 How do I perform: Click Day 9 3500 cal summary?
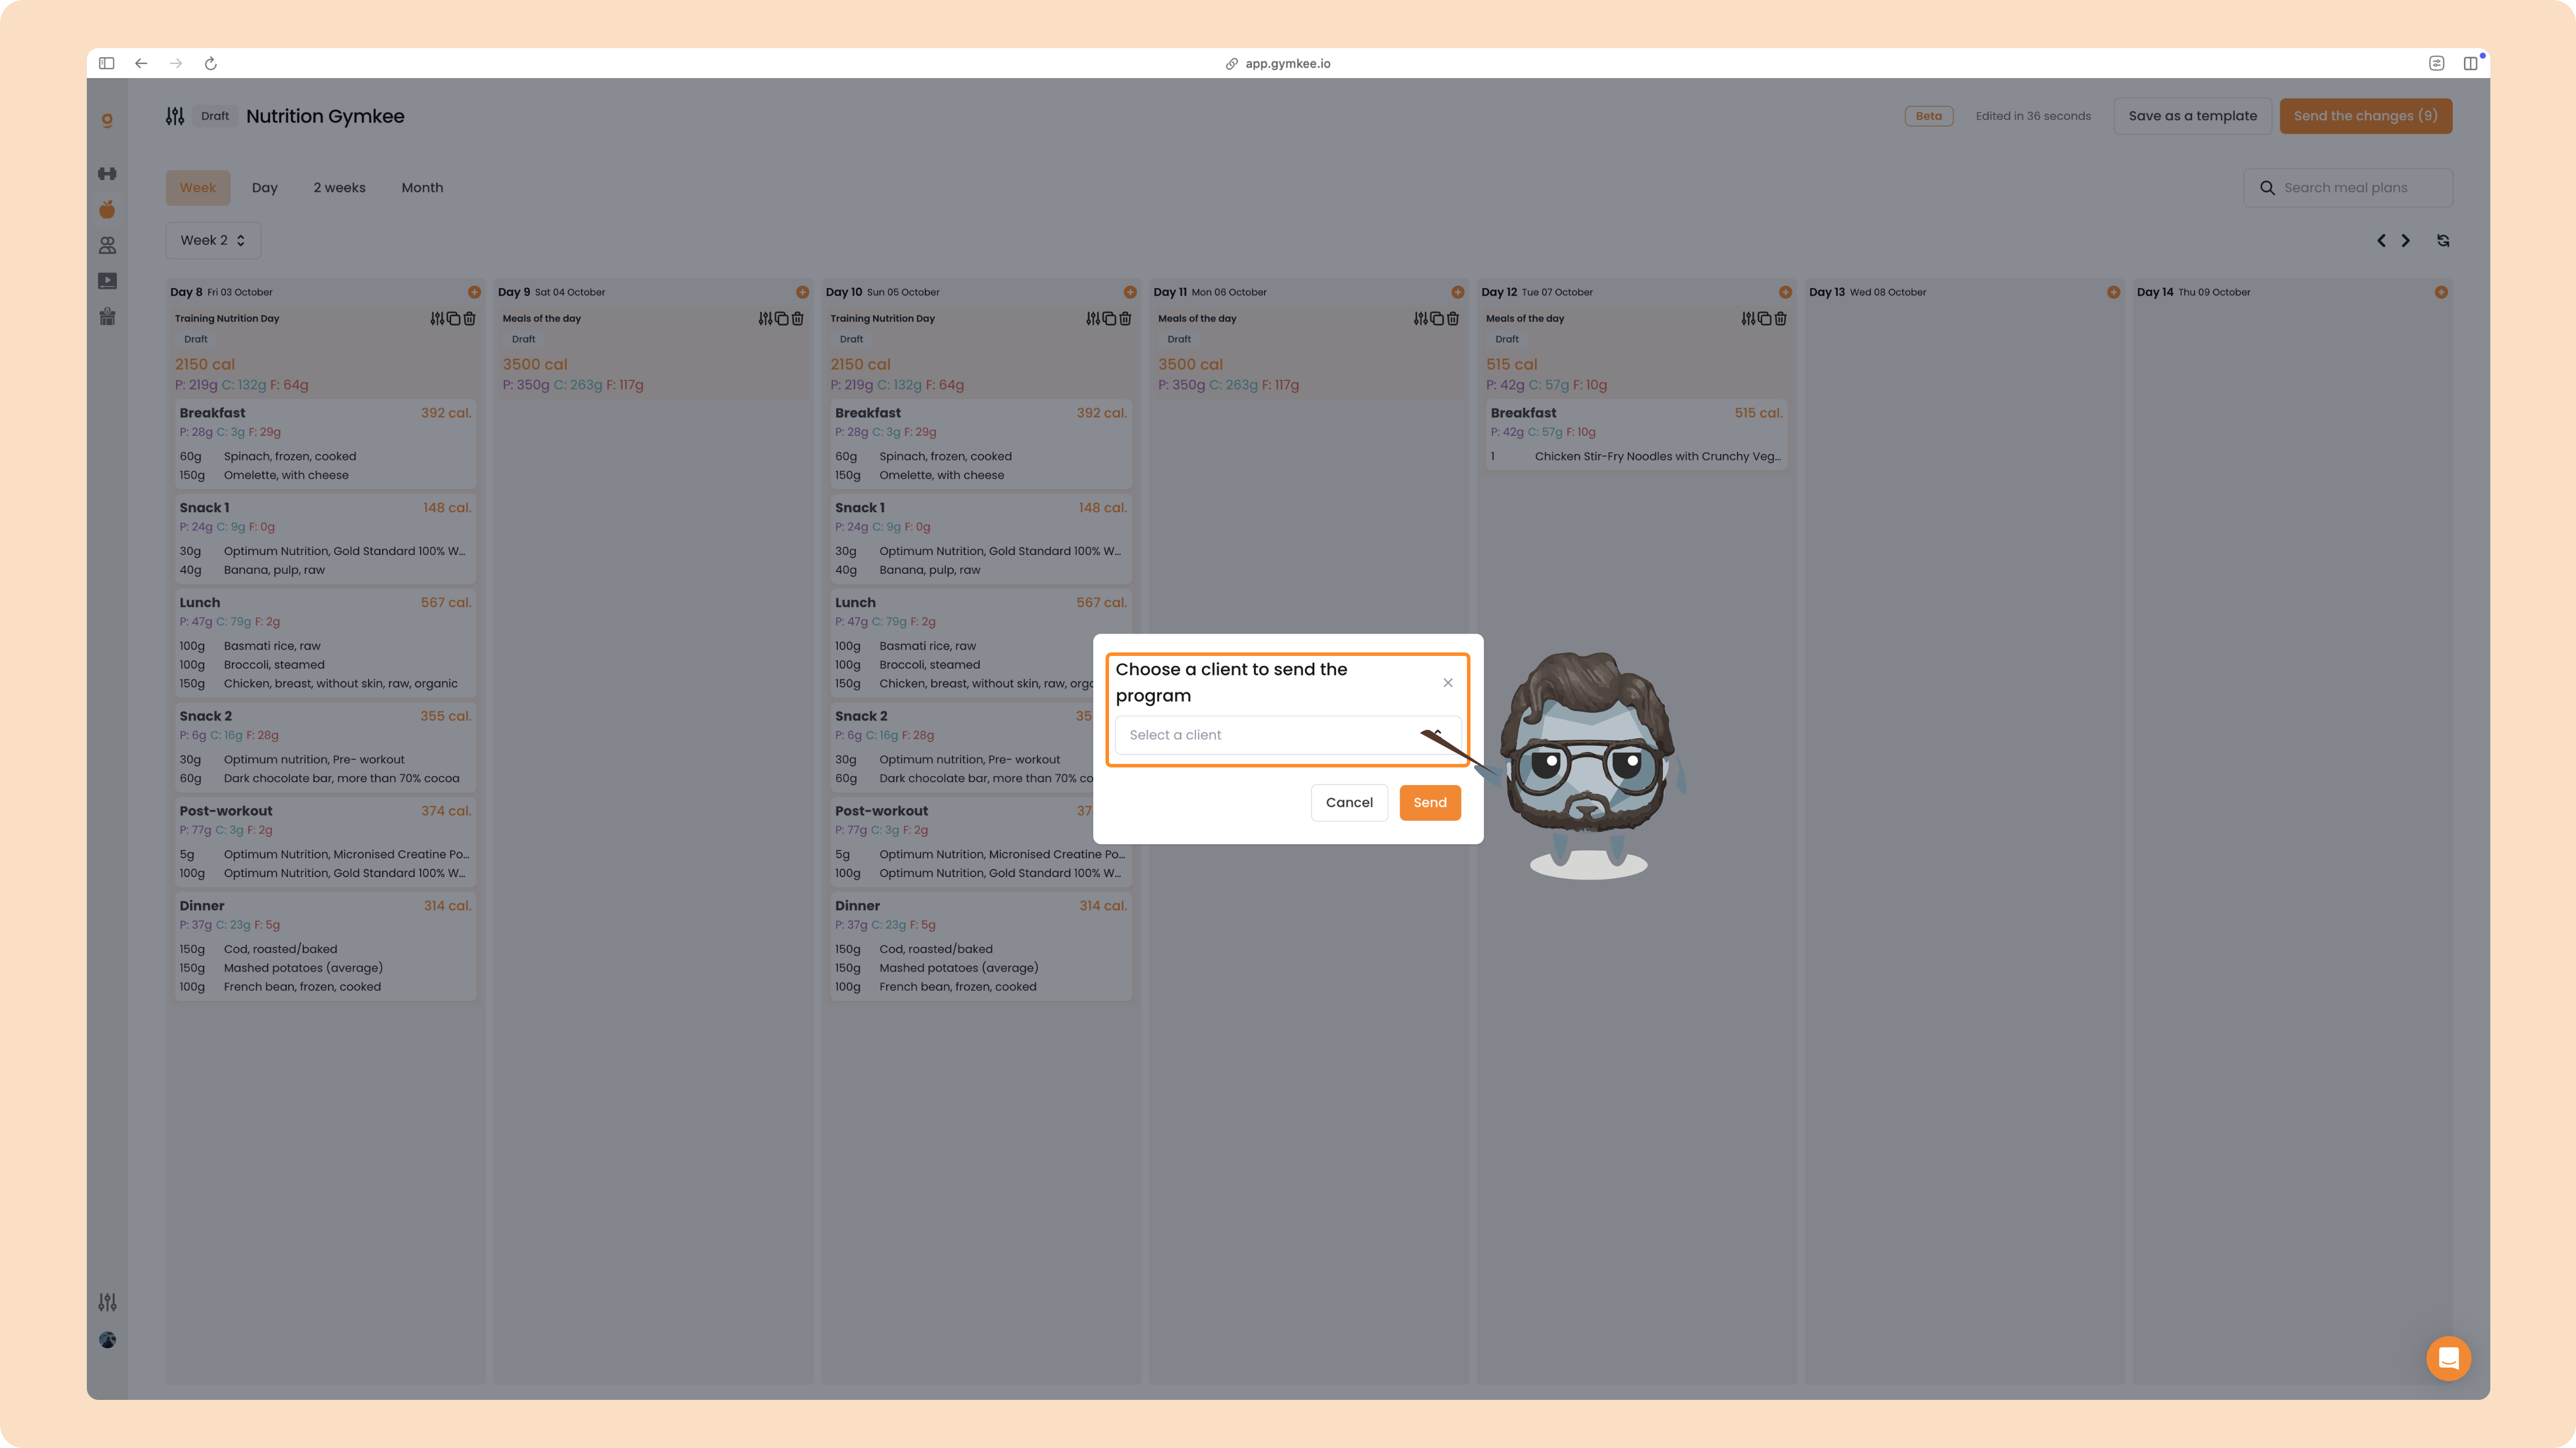point(535,364)
